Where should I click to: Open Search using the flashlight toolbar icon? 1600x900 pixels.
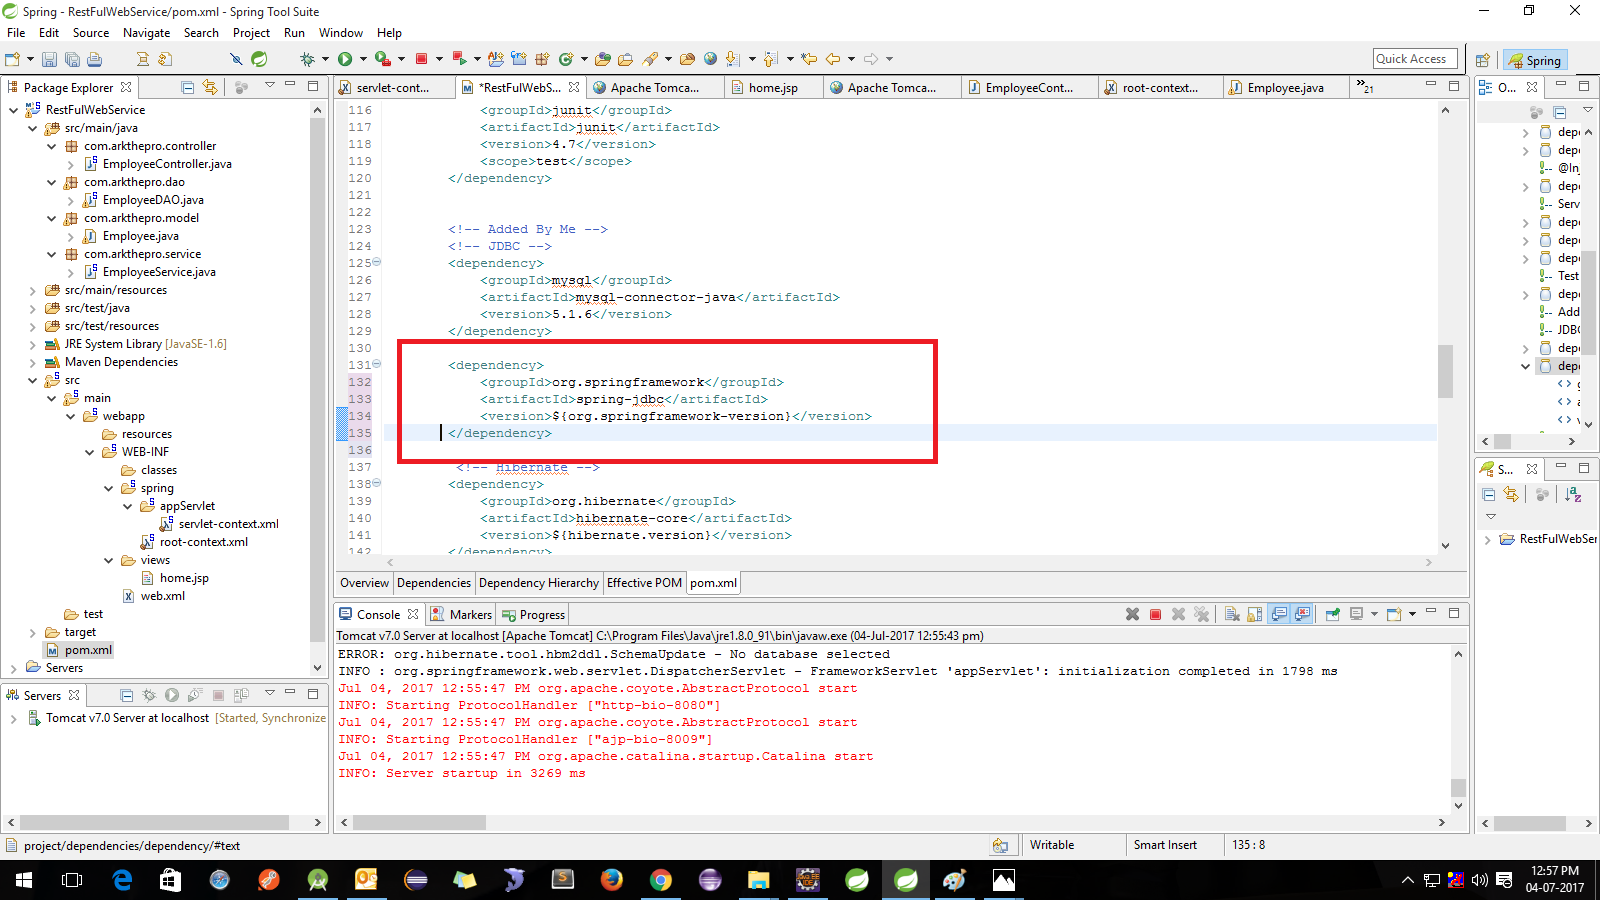[650, 58]
